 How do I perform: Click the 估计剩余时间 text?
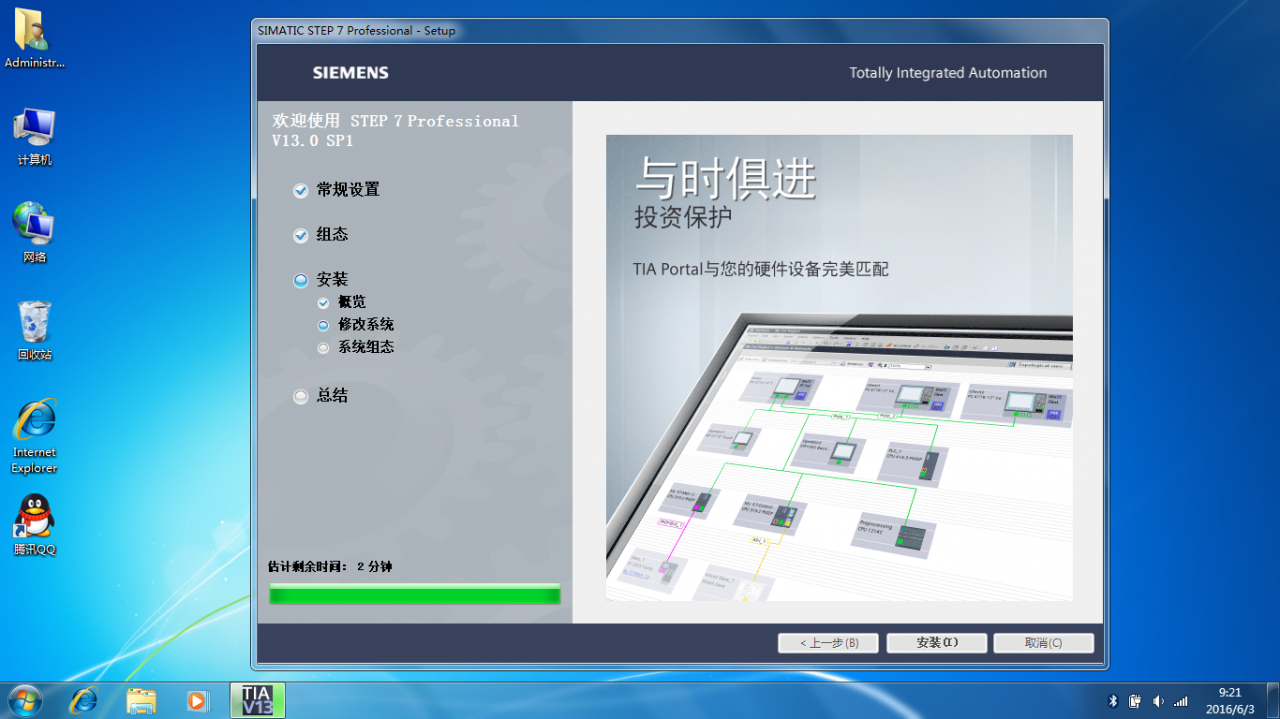(x=330, y=567)
